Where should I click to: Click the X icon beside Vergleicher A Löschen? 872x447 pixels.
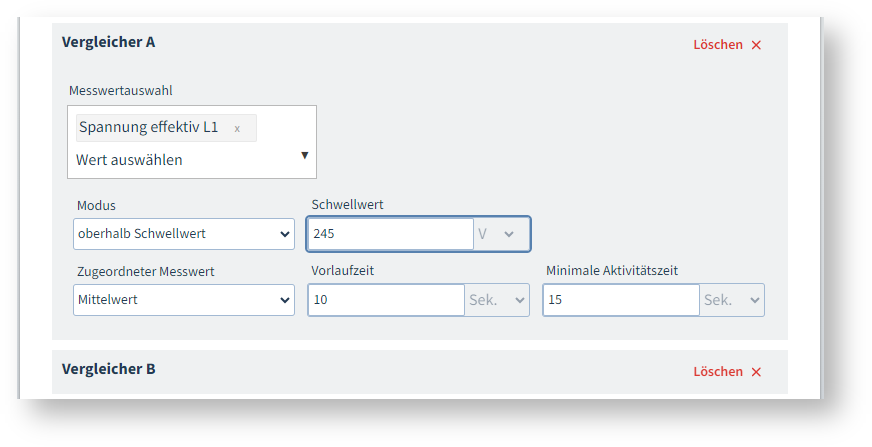[x=756, y=45]
